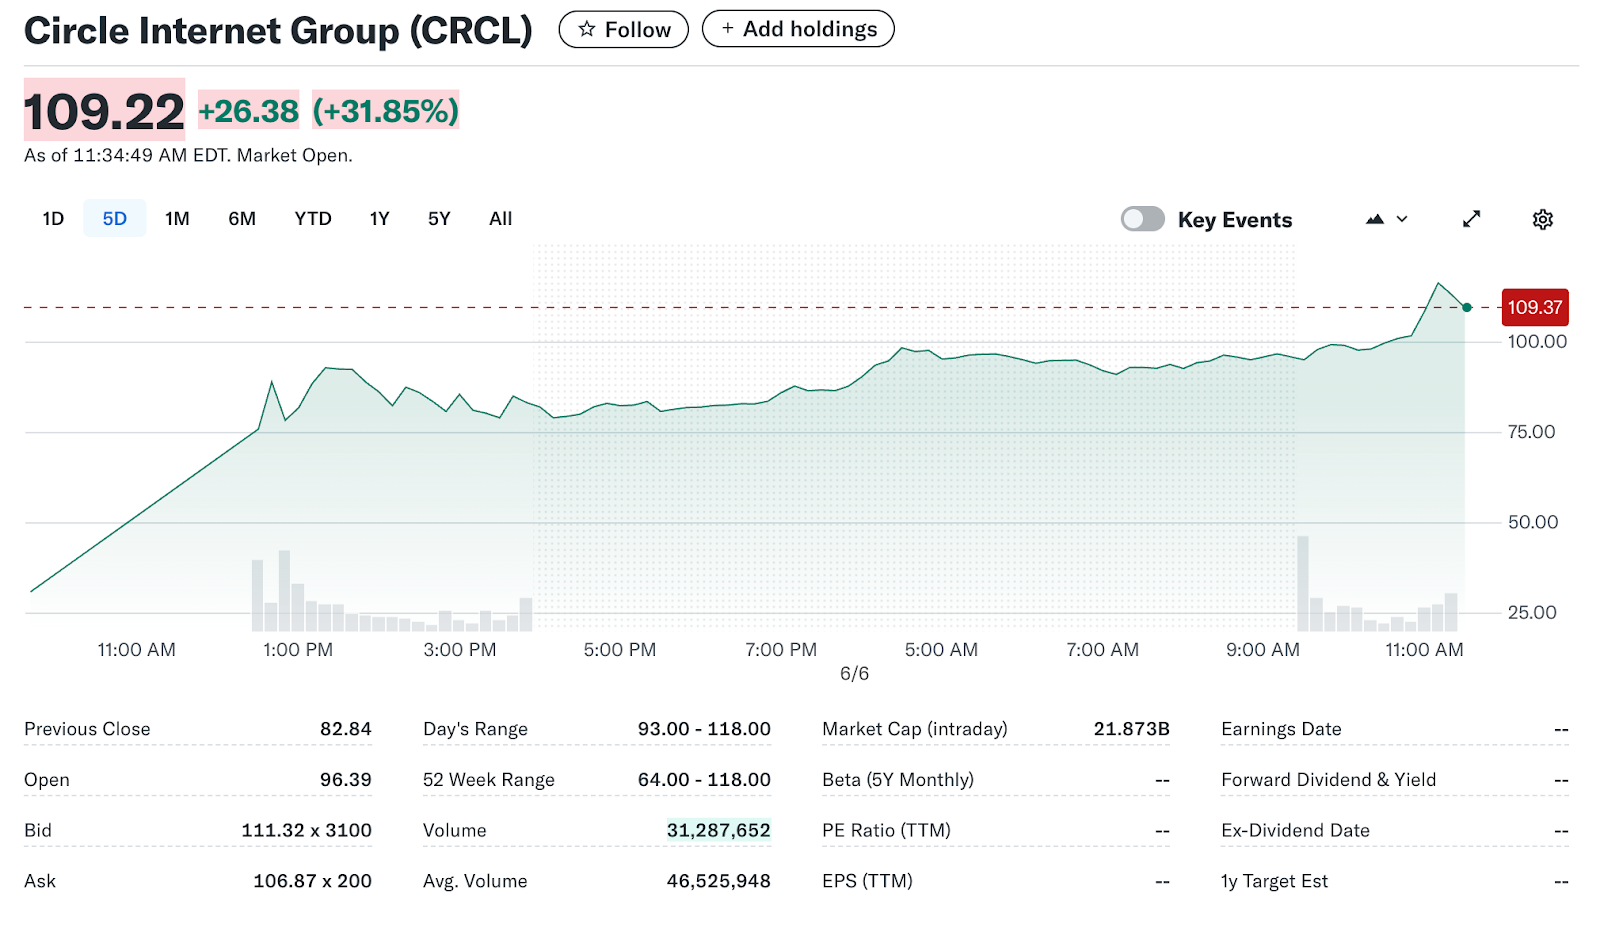Click the 100.00 price axis label
Viewport: 1600px width, 935px height.
pyautogui.click(x=1537, y=342)
